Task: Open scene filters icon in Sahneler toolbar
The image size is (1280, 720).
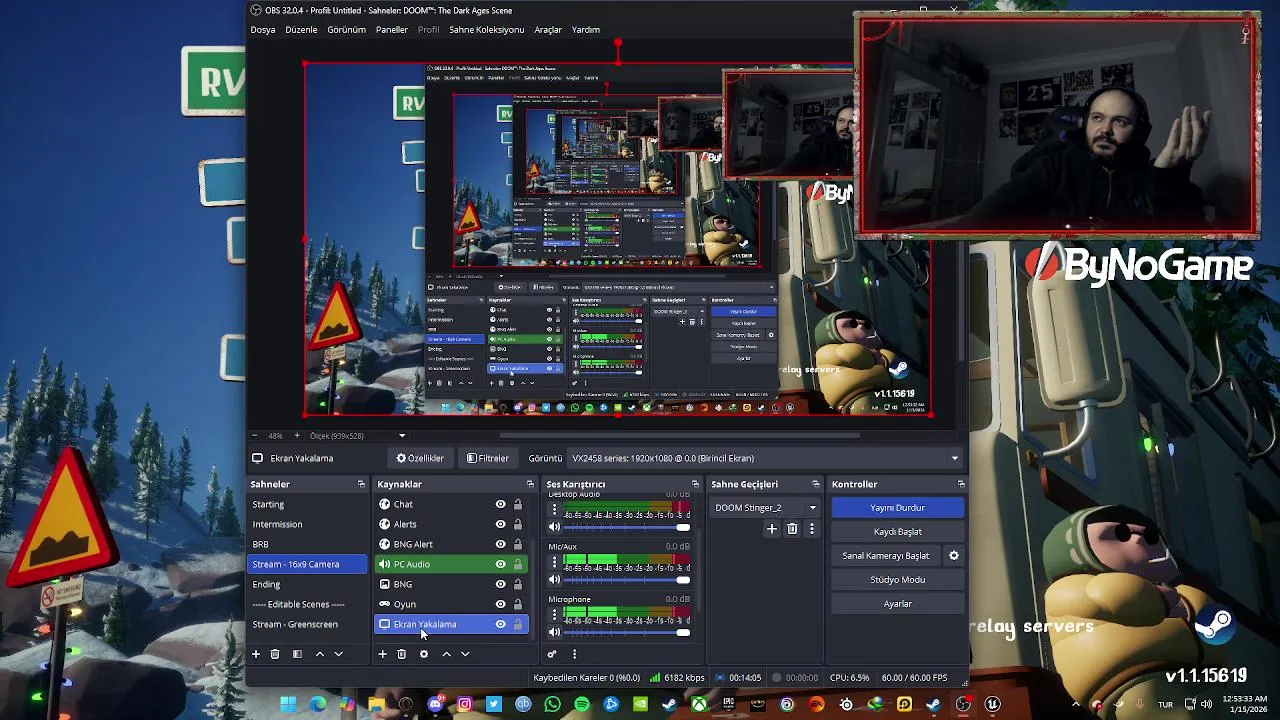Action: coord(297,654)
